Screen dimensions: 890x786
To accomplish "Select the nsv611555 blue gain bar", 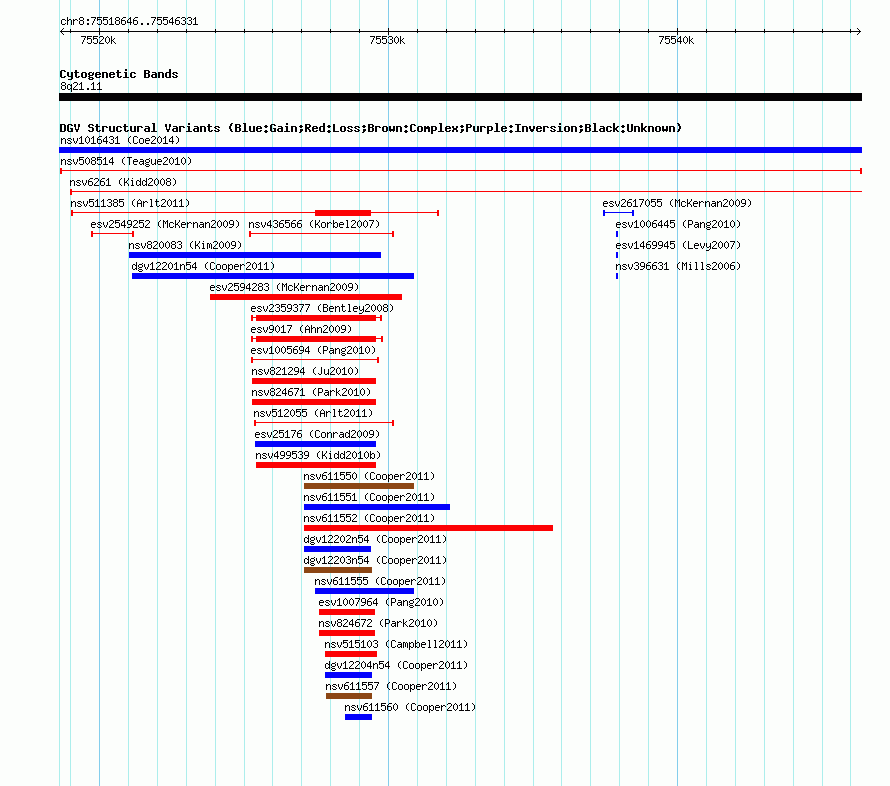I will pos(364,591).
